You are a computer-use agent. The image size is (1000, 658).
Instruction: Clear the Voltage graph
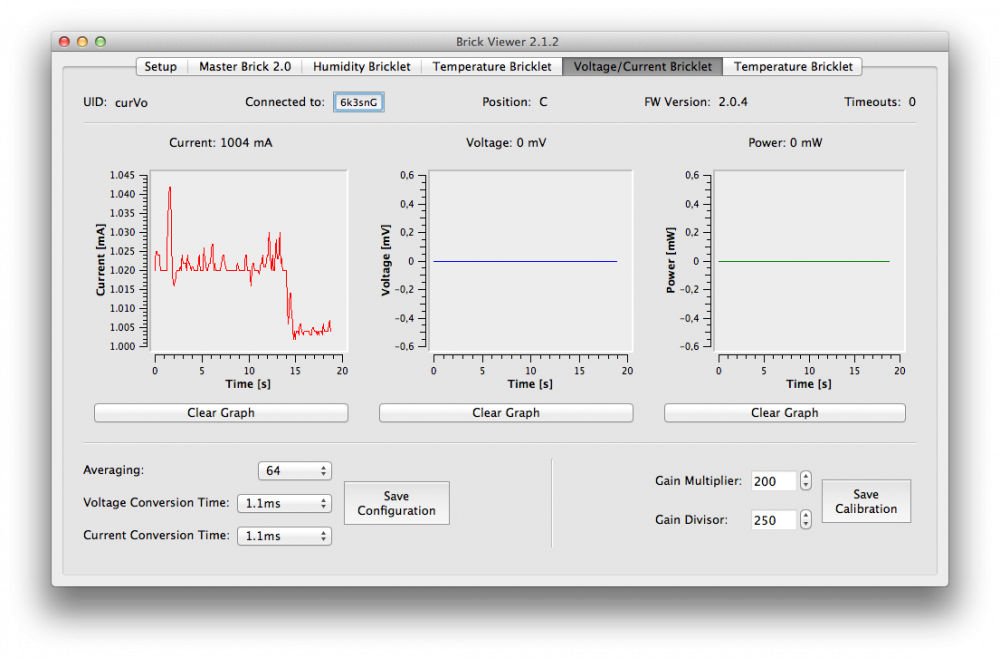click(506, 413)
